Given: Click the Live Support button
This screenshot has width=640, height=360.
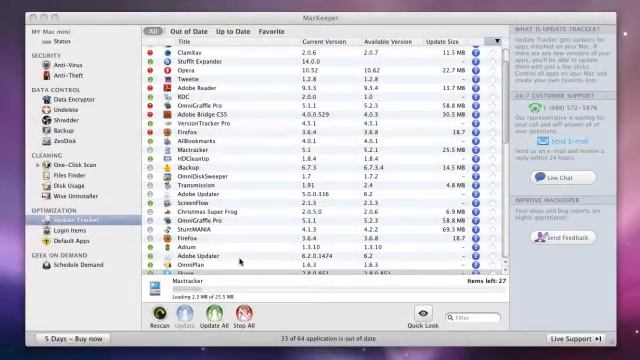Looking at the screenshot, I should [576, 339].
